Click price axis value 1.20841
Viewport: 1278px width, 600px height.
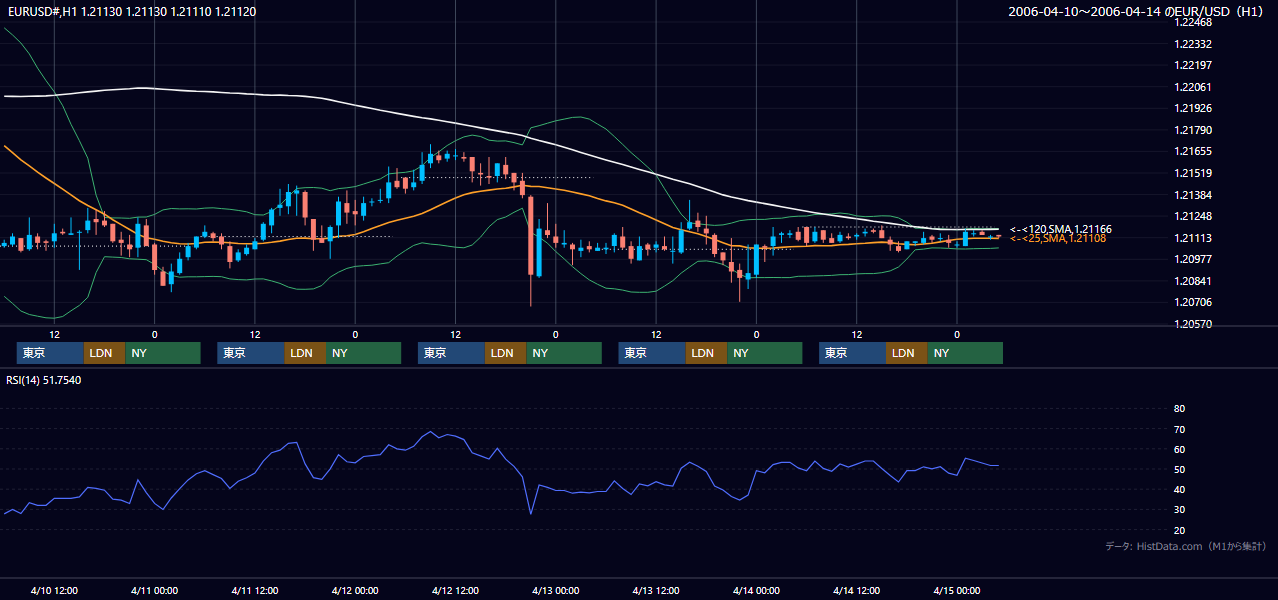pyautogui.click(x=1191, y=281)
